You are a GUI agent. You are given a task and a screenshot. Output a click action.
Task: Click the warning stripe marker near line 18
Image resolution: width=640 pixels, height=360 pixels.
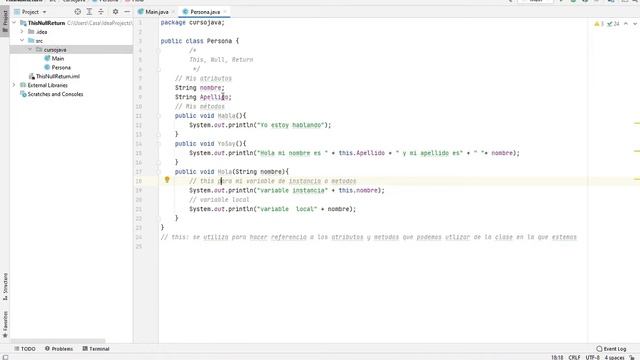(637, 179)
